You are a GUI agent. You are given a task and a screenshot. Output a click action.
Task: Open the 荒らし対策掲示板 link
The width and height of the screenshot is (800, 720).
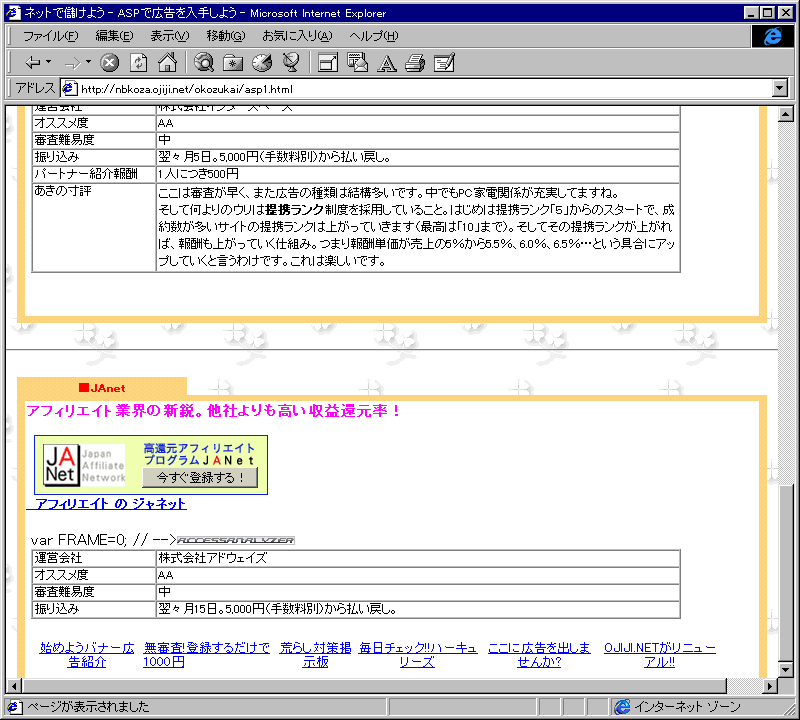(x=315, y=655)
